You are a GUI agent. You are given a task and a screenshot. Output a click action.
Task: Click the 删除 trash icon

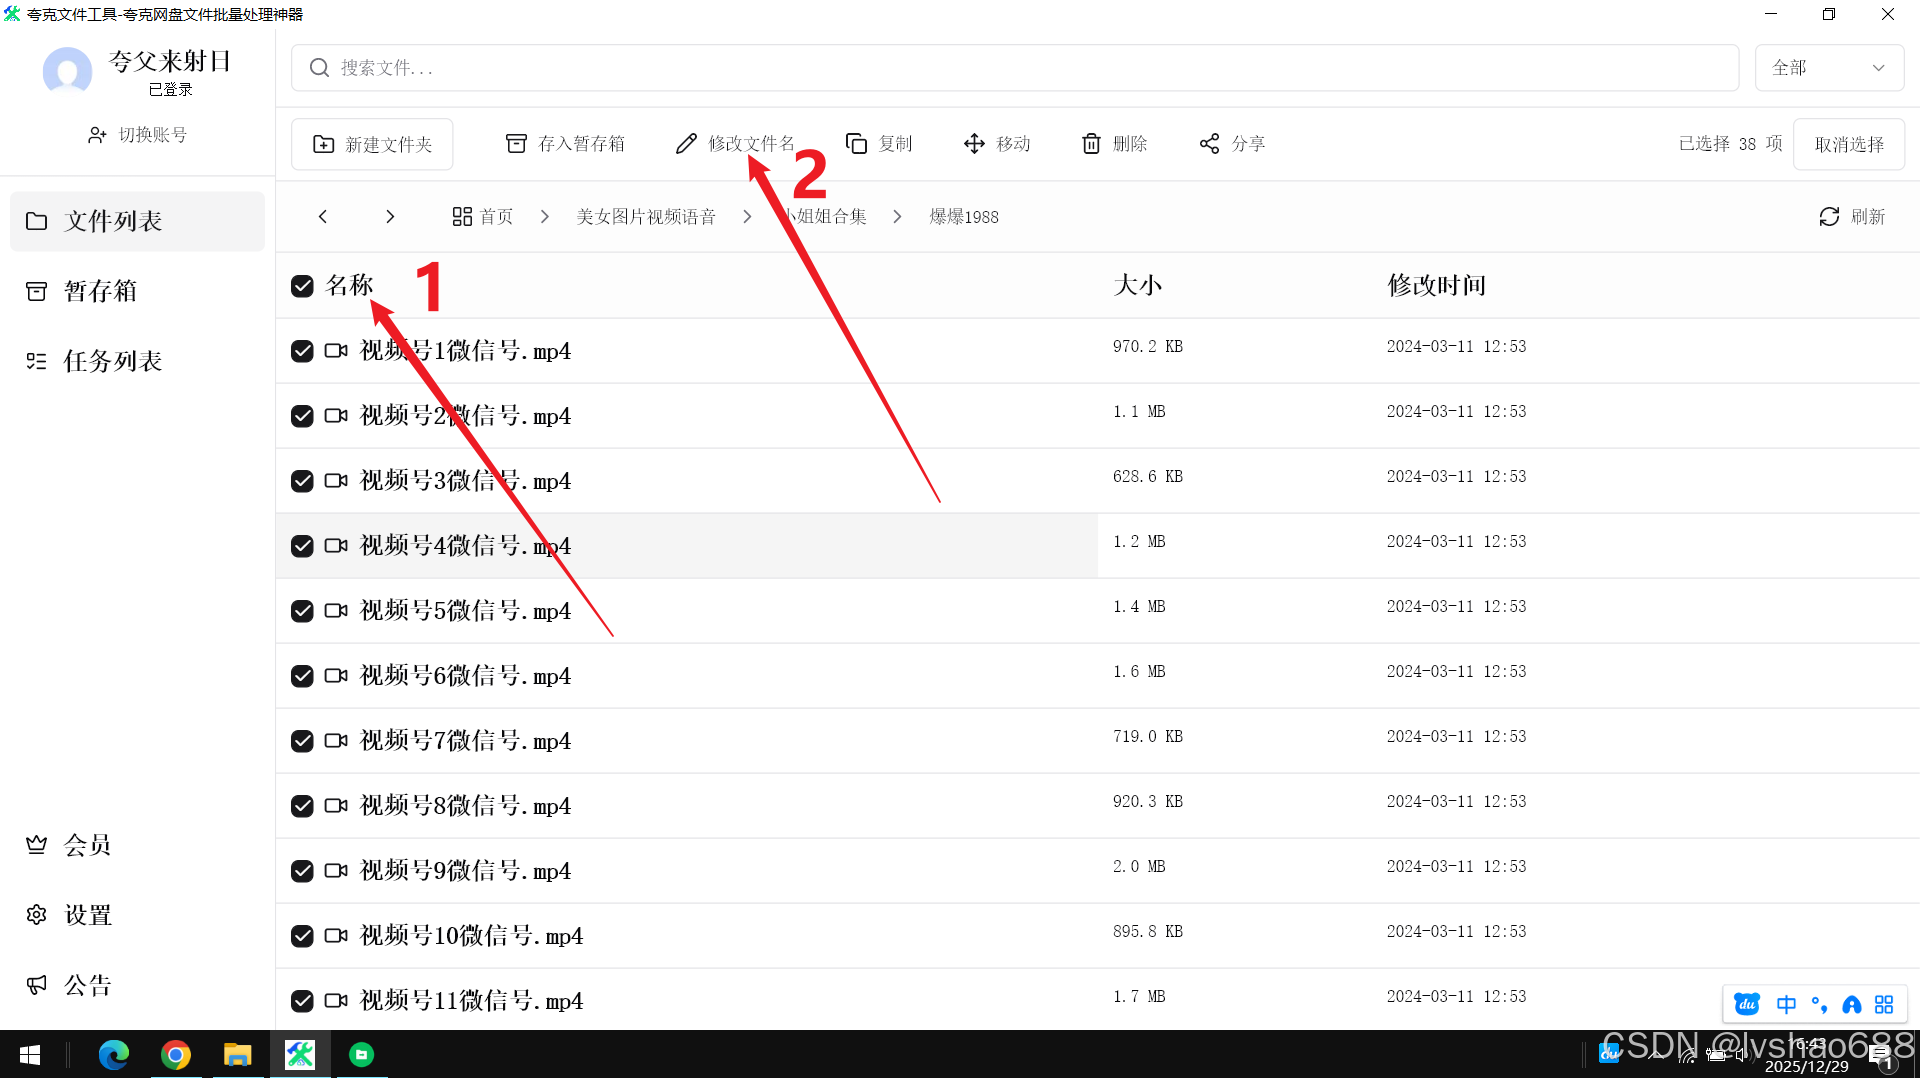tap(1091, 144)
